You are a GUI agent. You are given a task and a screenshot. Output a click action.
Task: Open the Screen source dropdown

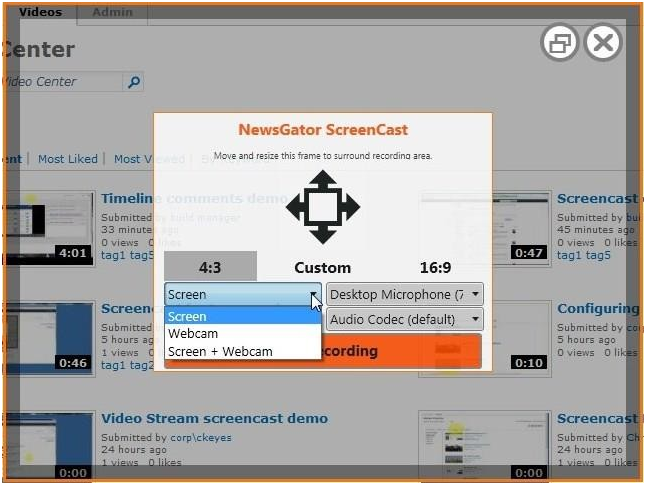[243, 294]
